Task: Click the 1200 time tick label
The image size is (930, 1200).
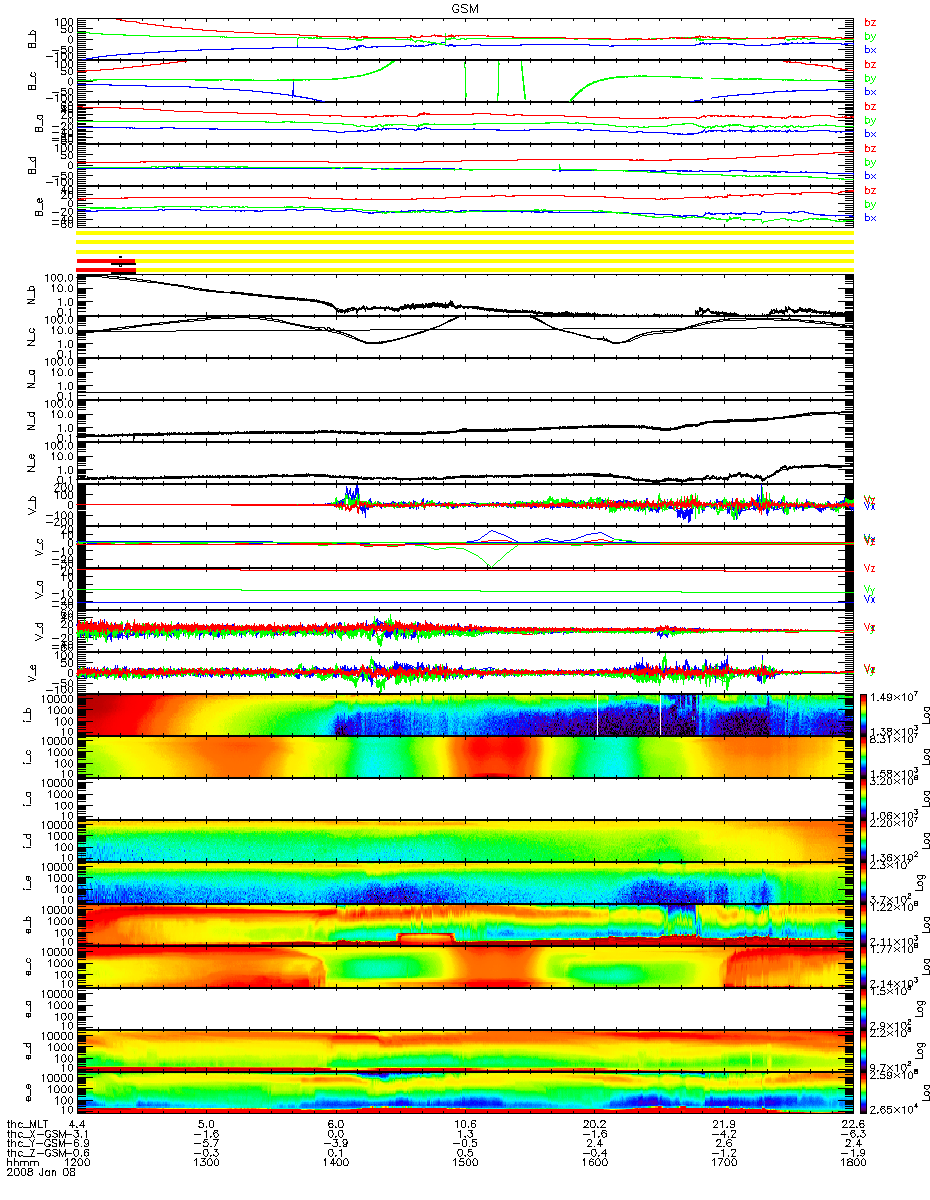Action: point(77,1164)
